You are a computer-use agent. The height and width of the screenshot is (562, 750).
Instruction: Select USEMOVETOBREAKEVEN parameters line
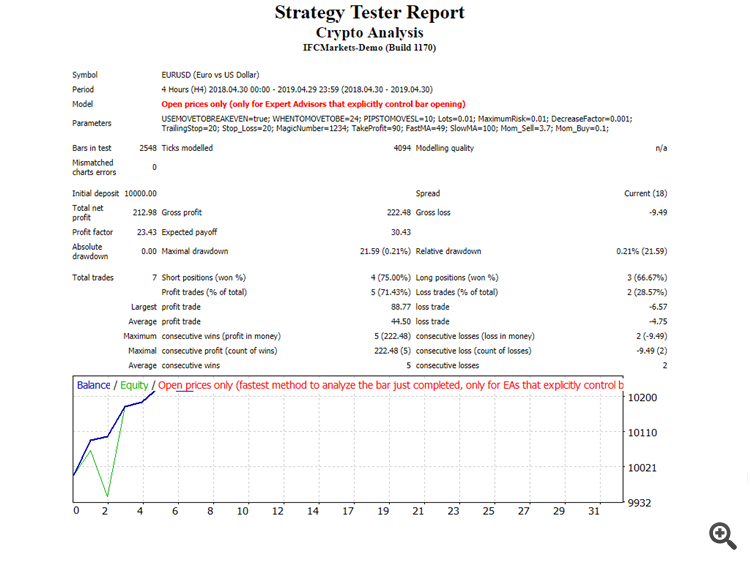397,119
